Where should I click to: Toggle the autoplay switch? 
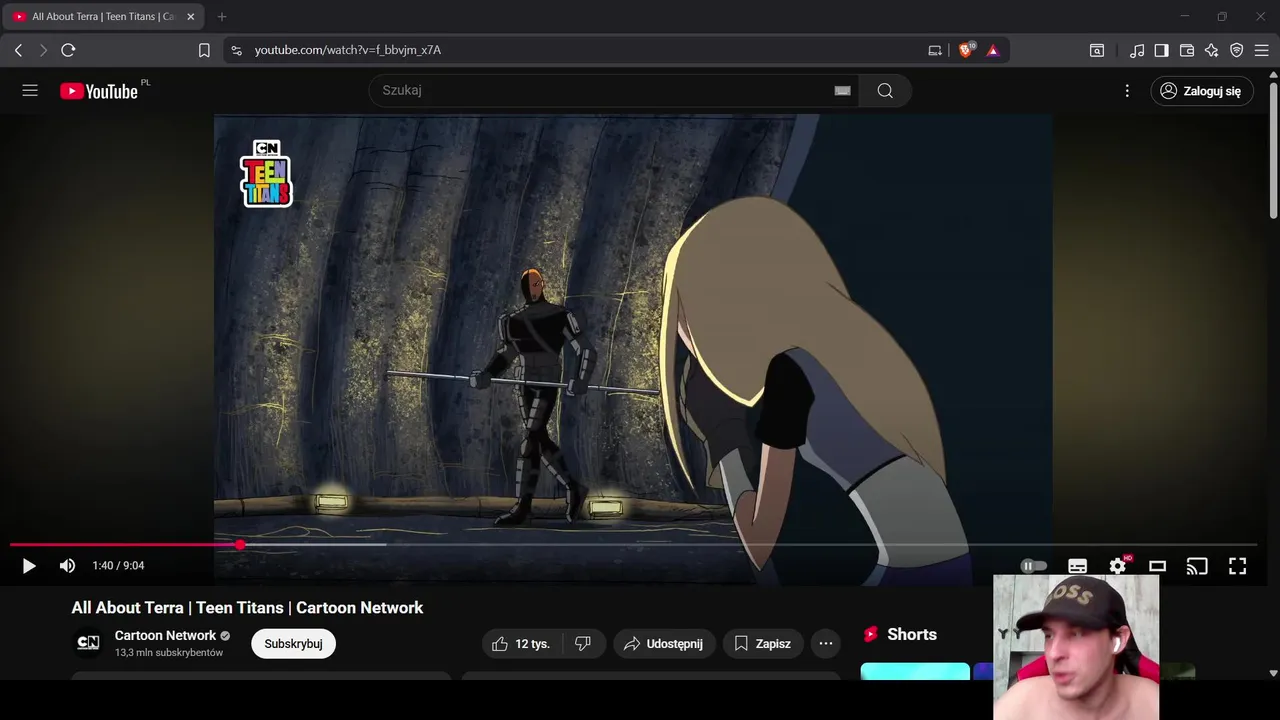pyautogui.click(x=1033, y=566)
